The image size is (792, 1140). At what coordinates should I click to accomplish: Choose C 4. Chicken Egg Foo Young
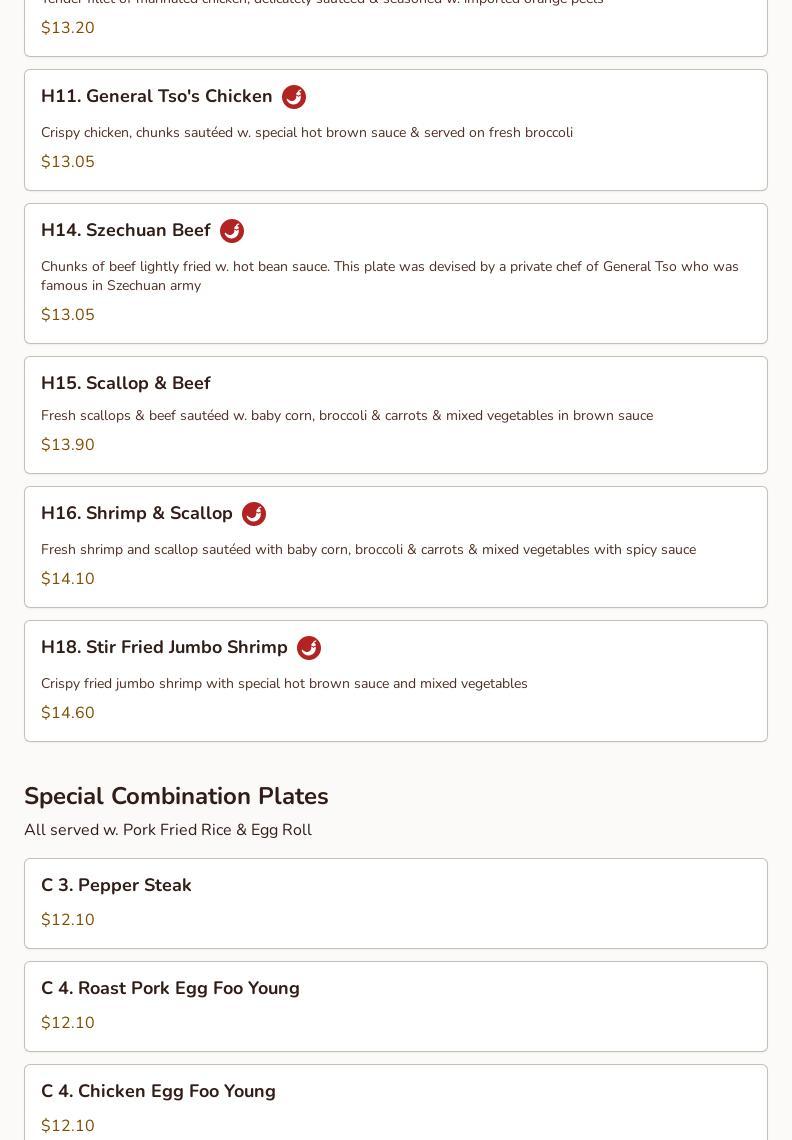pos(396,1102)
